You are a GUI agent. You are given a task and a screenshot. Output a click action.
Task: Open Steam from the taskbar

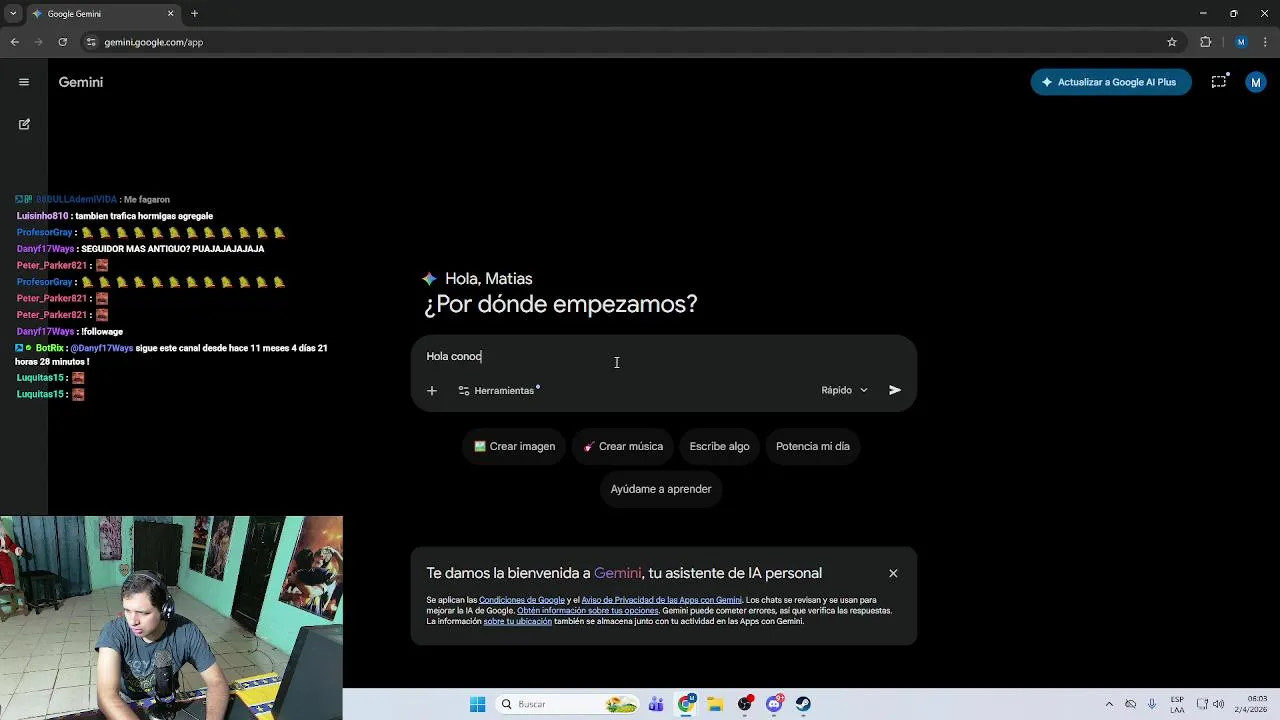coord(804,704)
